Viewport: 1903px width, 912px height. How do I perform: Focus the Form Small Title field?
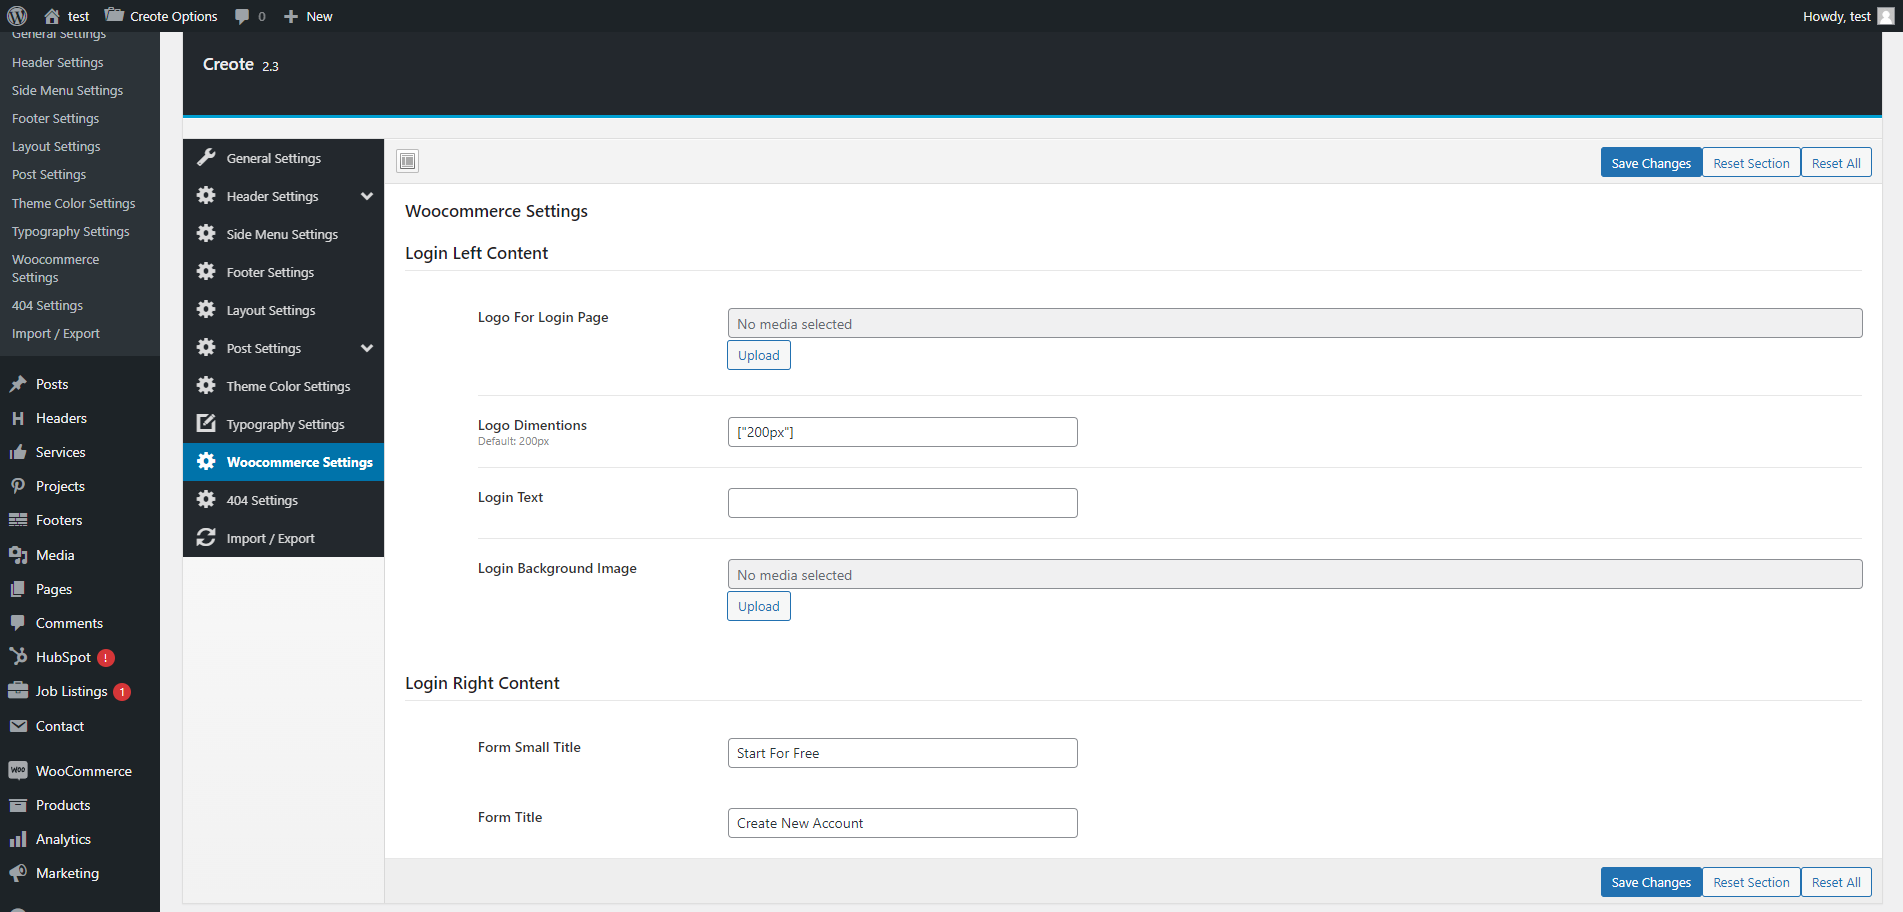click(x=902, y=753)
